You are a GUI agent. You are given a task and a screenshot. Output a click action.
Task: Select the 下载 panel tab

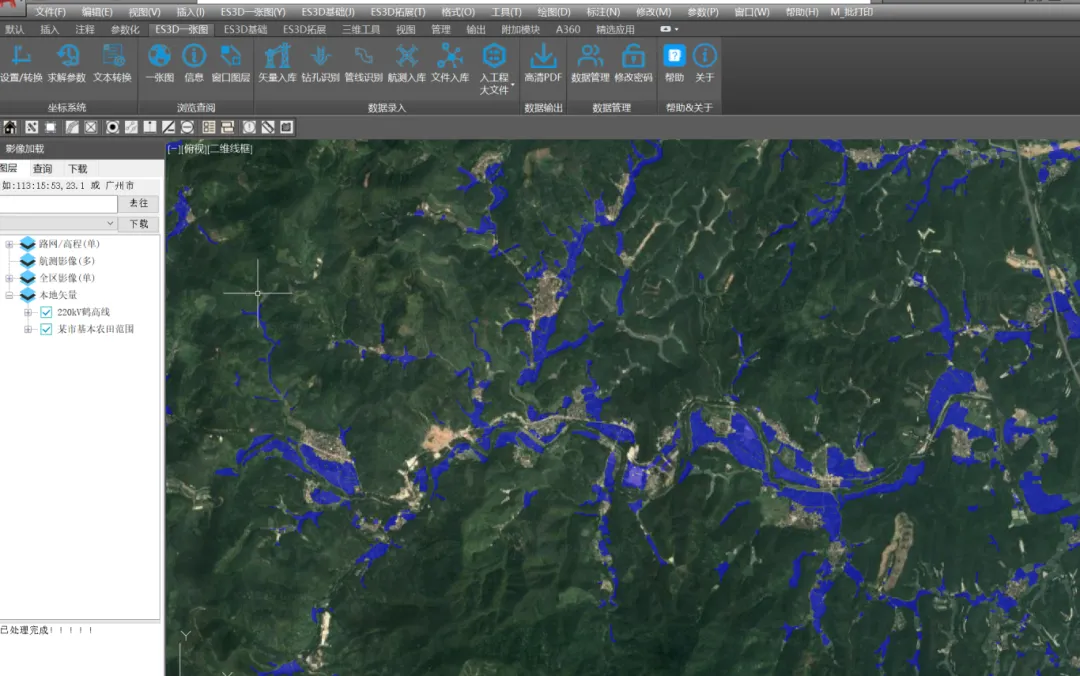tap(78, 169)
